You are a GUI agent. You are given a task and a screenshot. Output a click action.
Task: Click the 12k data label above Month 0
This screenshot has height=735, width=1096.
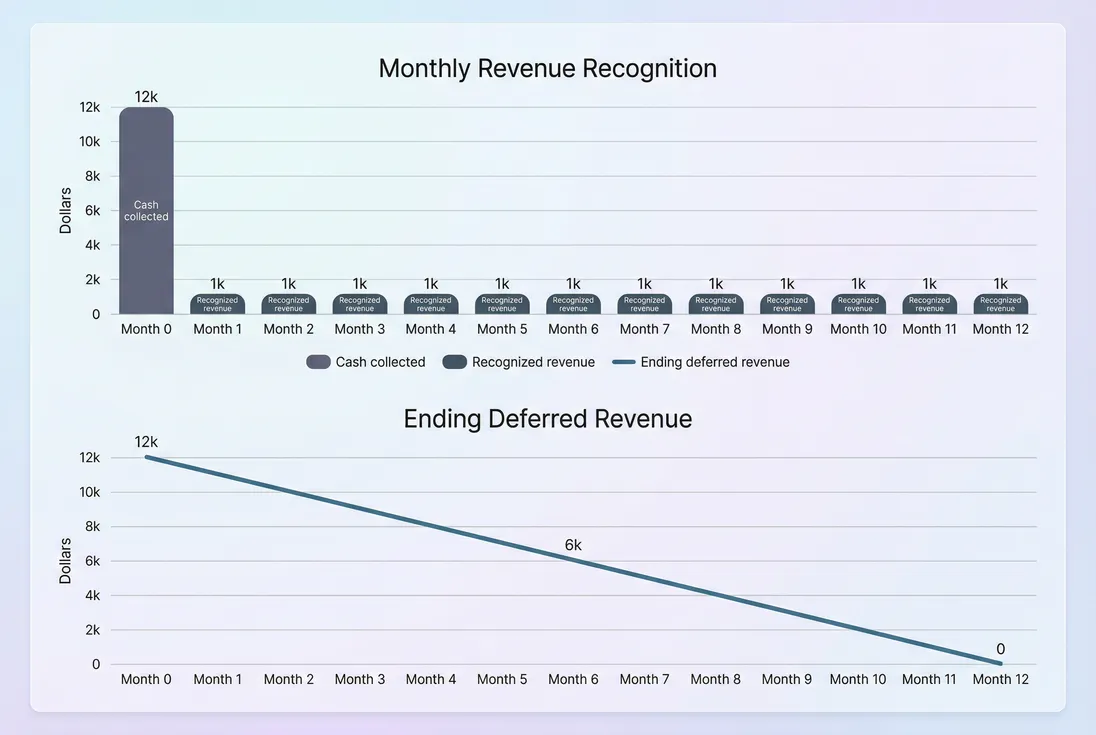click(x=146, y=96)
